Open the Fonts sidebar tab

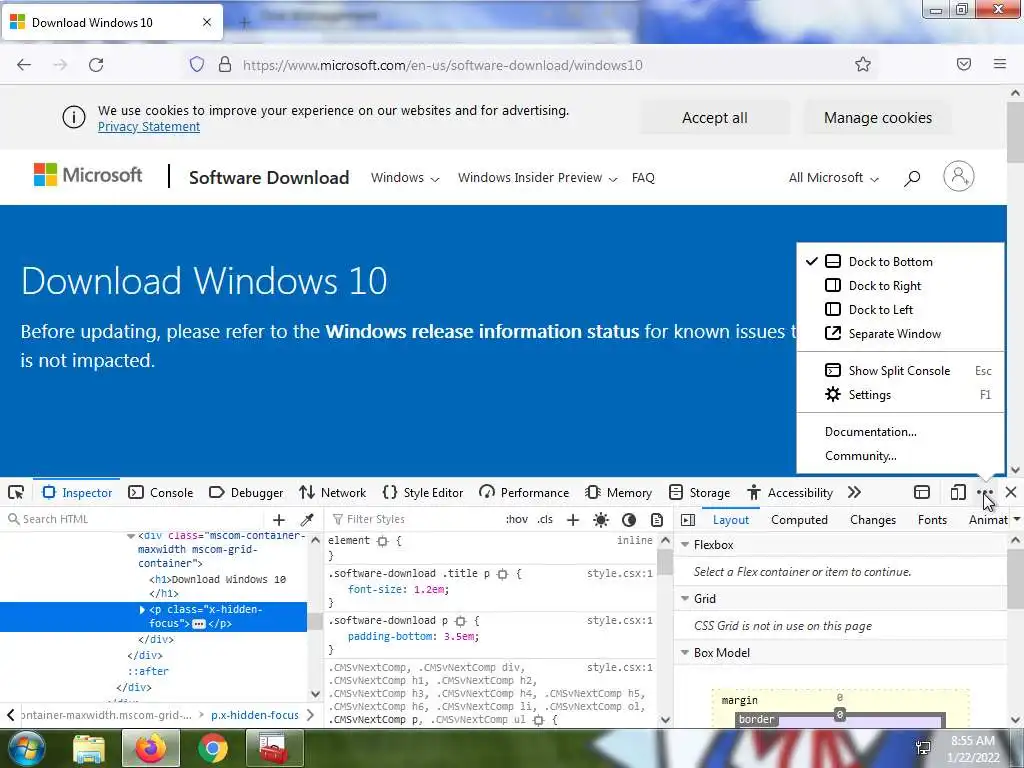click(932, 520)
